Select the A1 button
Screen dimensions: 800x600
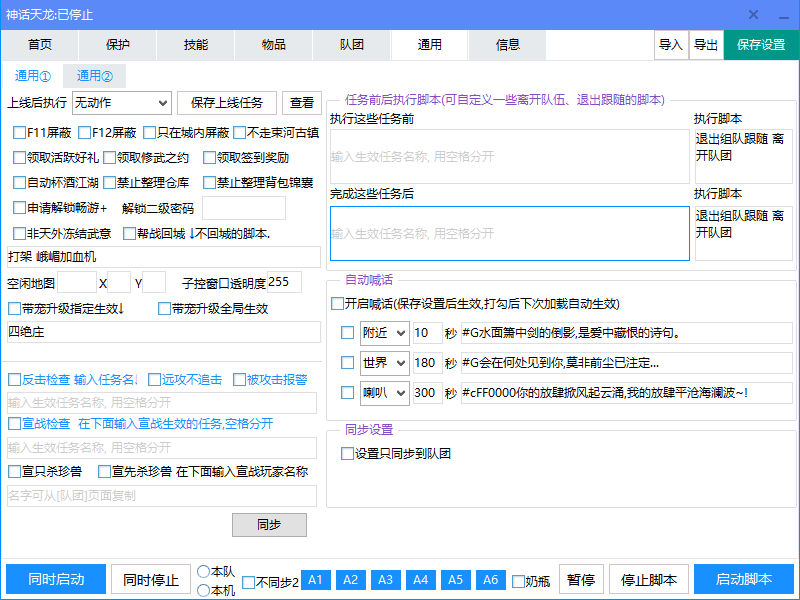coord(316,580)
